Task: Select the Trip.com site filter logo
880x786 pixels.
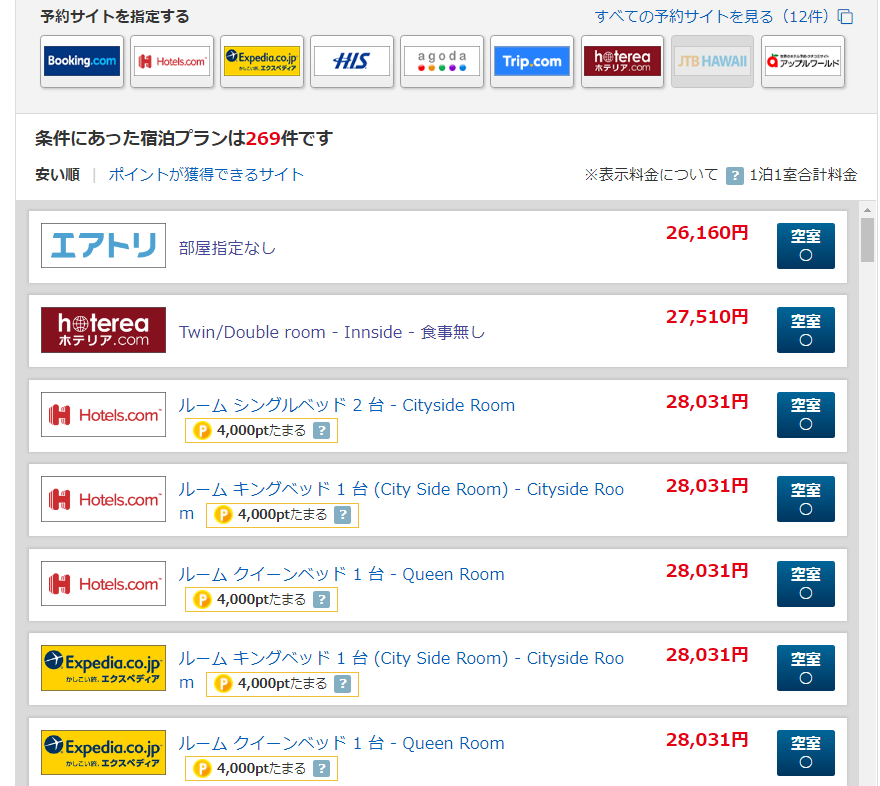Action: [x=532, y=61]
